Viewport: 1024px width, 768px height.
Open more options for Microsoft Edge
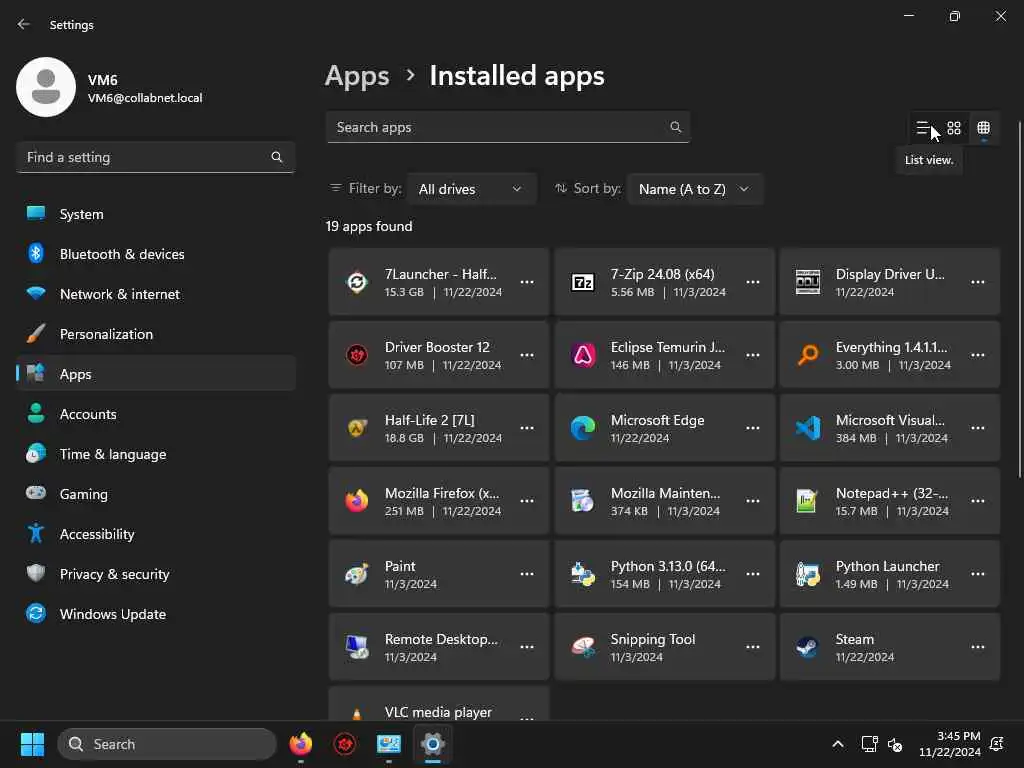[x=753, y=428]
